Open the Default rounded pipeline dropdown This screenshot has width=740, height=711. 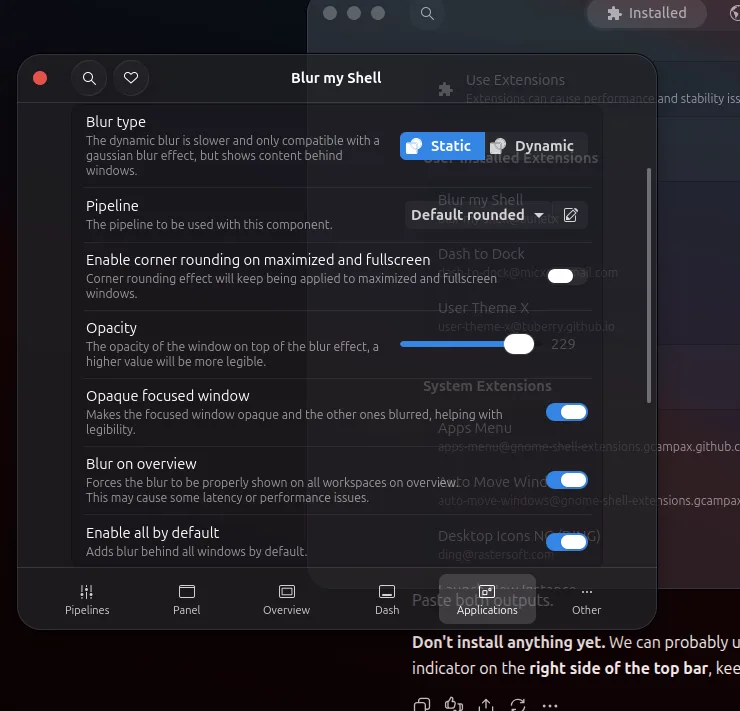[478, 215]
